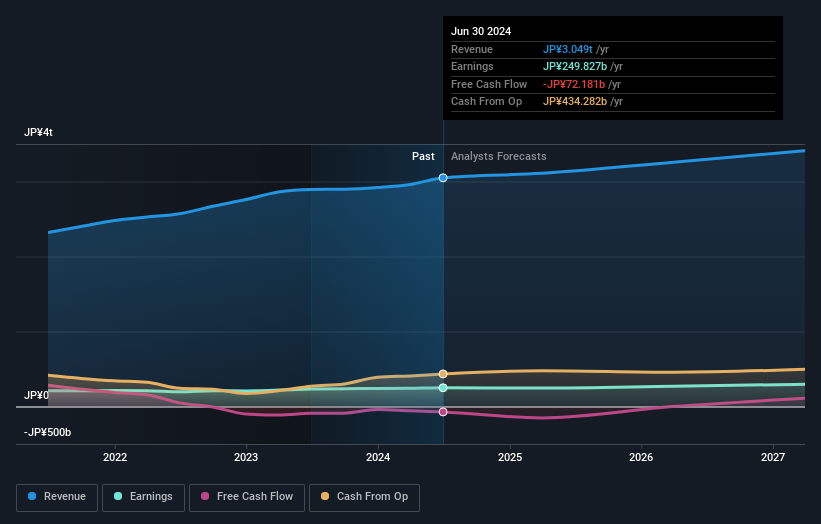This screenshot has height=524, width=821.
Task: Click the teal Earnings data point marker
Action: point(443,388)
